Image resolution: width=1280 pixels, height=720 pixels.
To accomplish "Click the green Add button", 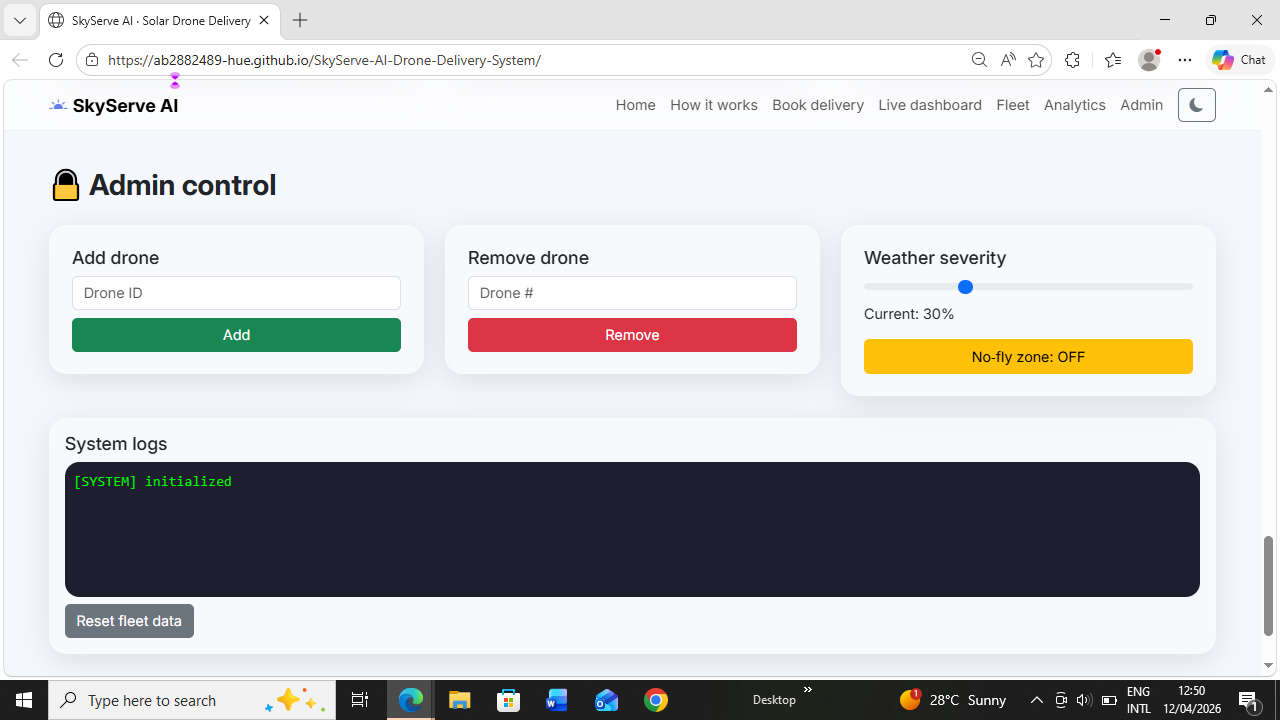I will tap(236, 335).
